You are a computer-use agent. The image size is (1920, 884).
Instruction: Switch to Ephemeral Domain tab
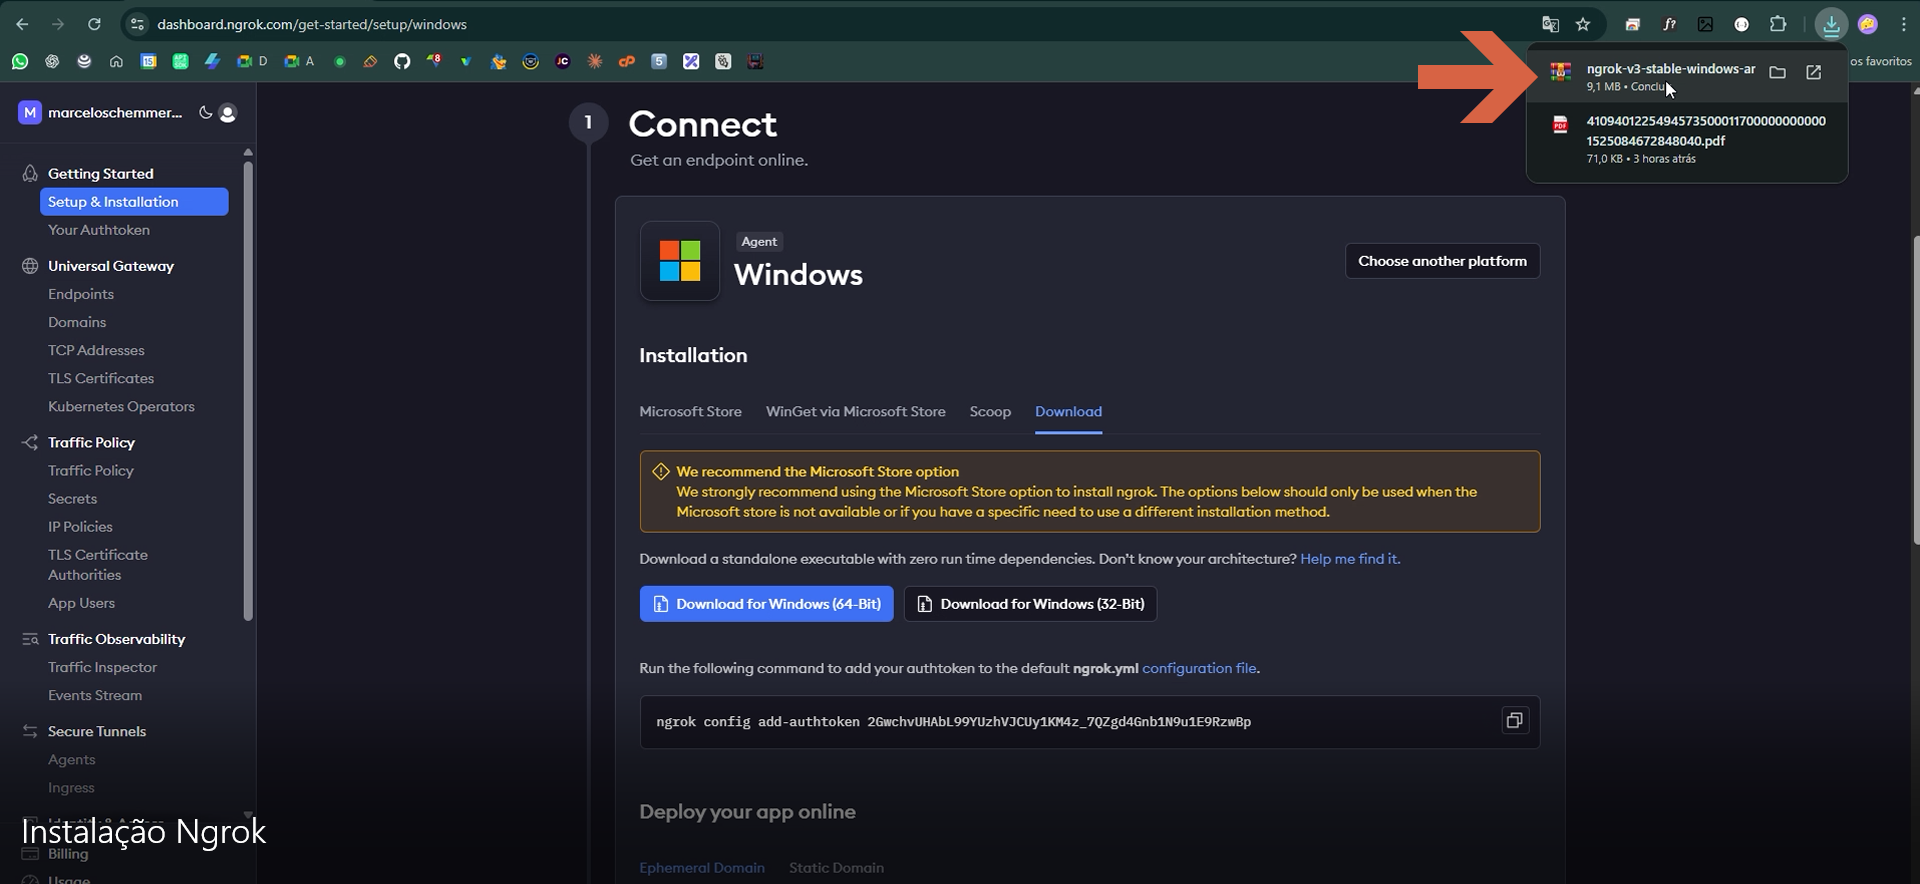pyautogui.click(x=702, y=868)
